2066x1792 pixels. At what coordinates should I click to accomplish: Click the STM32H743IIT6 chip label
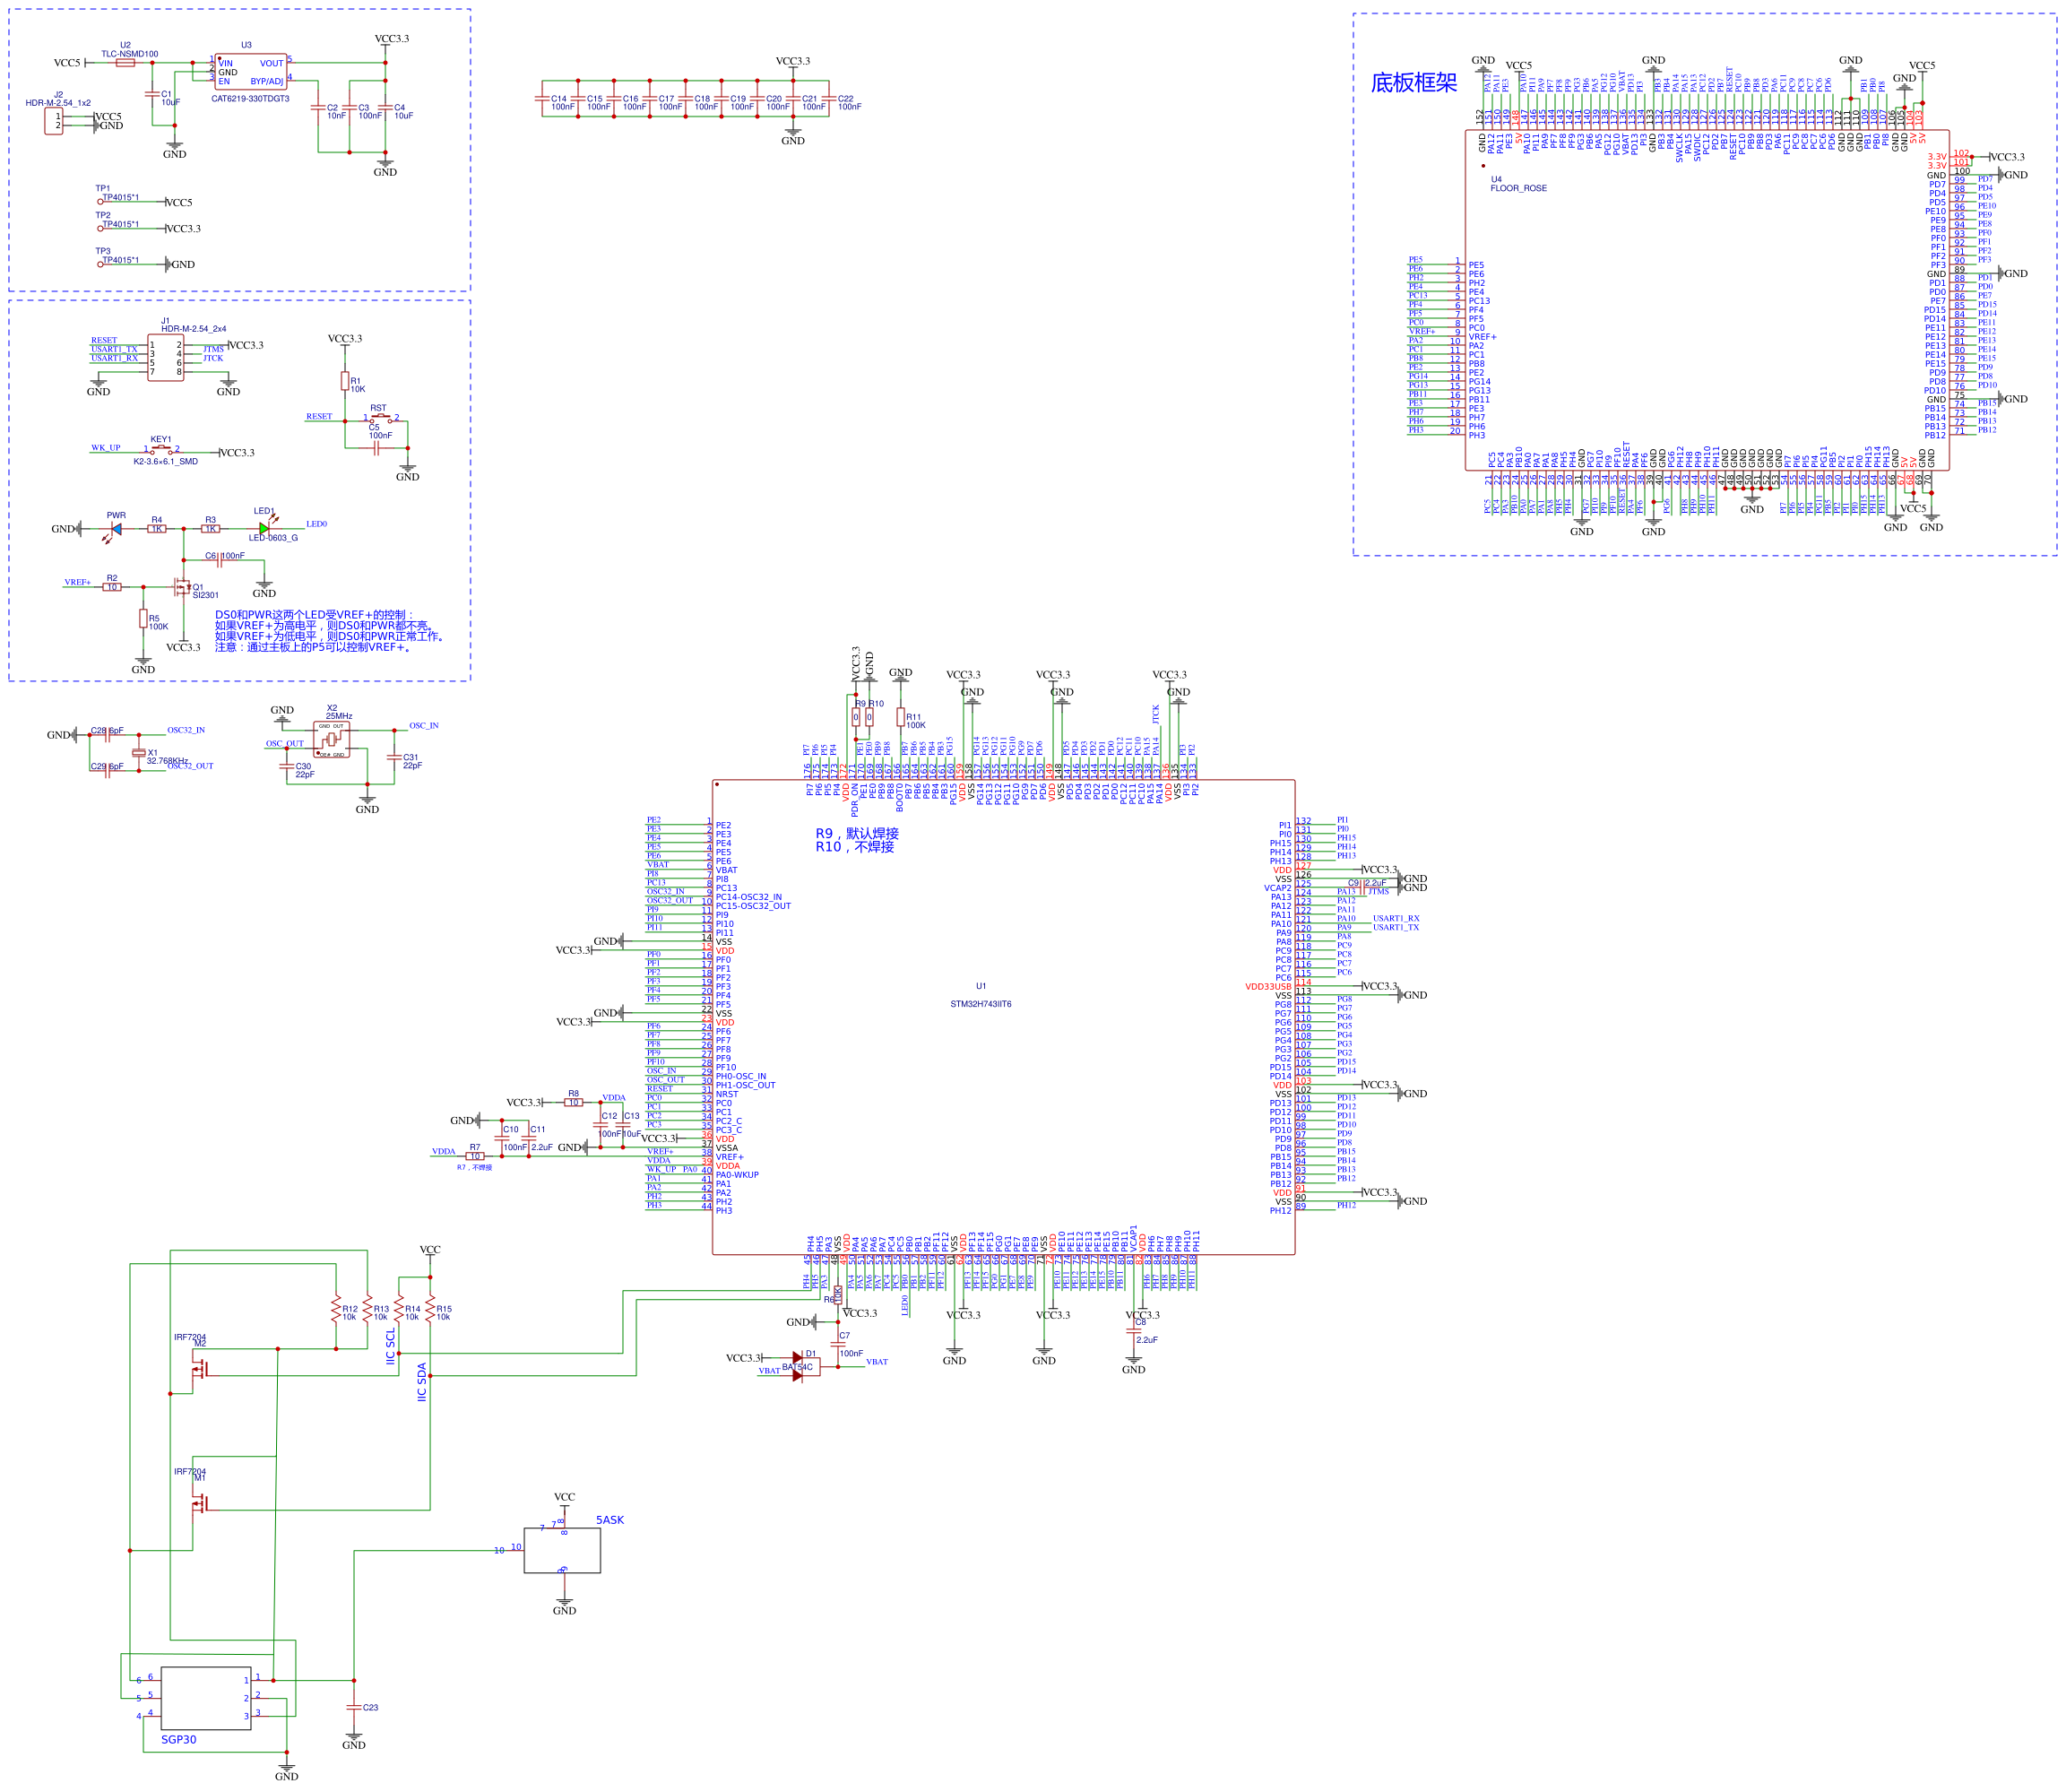click(x=979, y=1003)
